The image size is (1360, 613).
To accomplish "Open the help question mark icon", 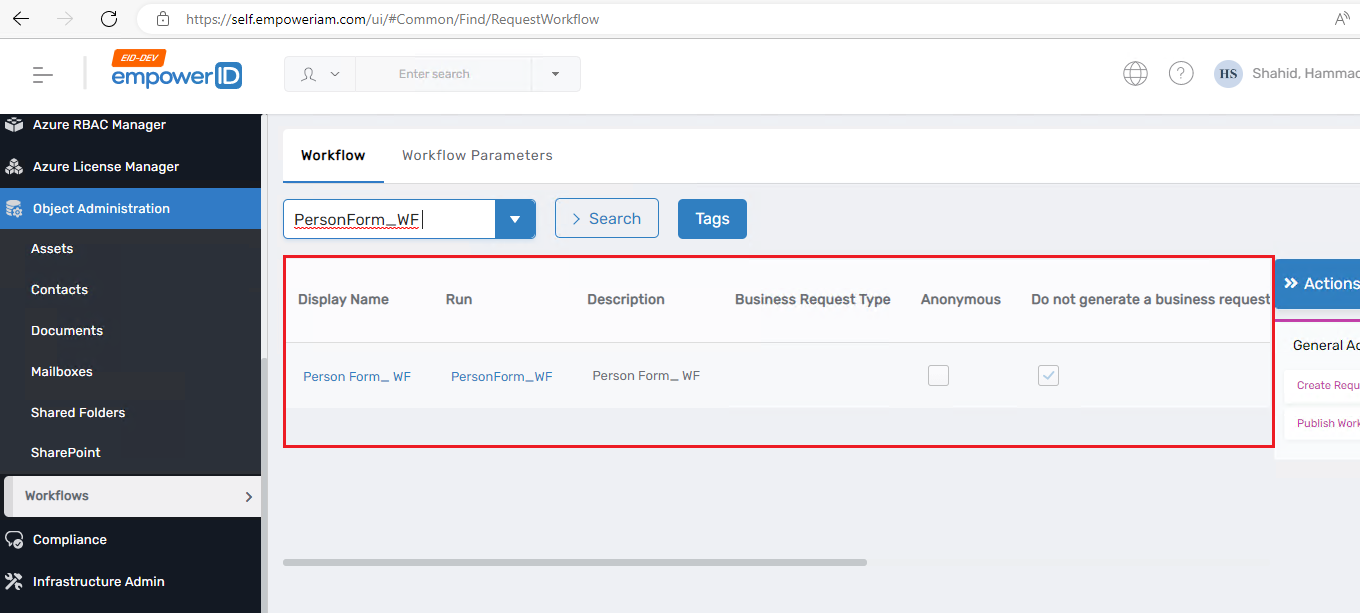I will [x=1181, y=74].
